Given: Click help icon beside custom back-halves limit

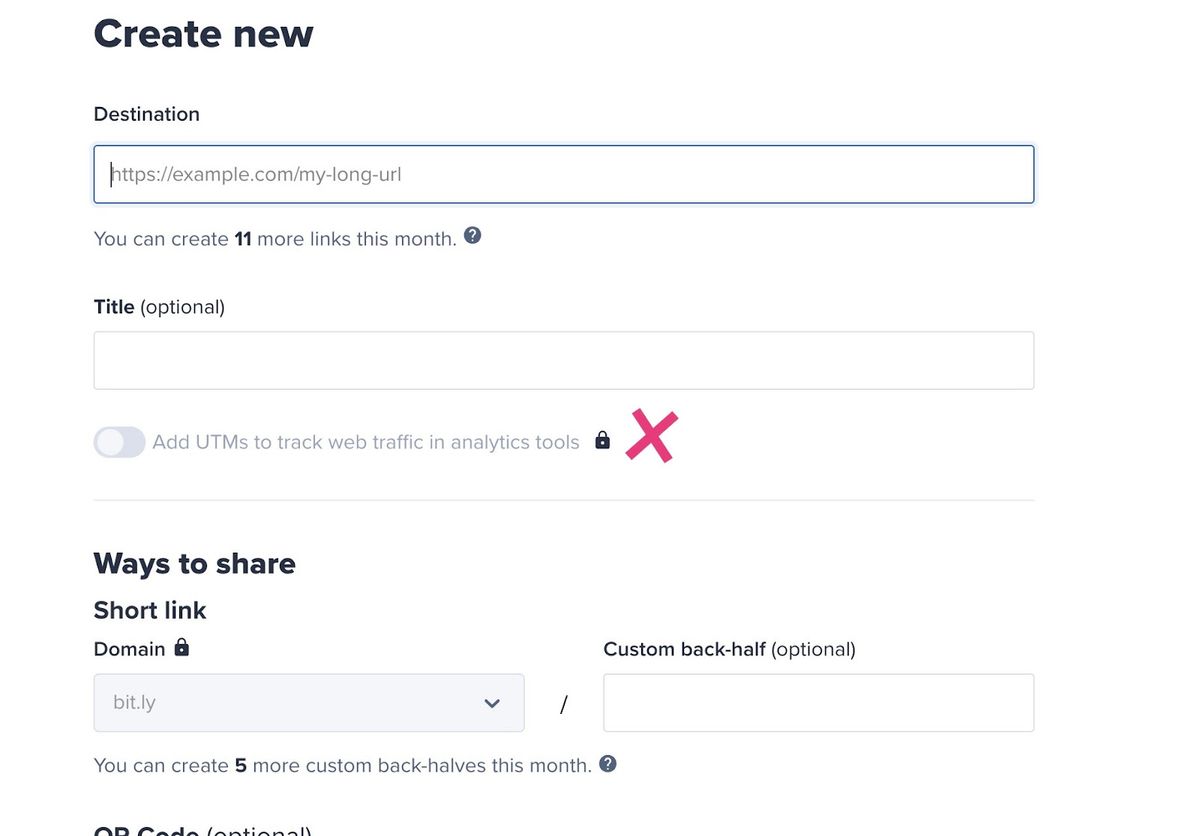Looking at the screenshot, I should [x=608, y=764].
